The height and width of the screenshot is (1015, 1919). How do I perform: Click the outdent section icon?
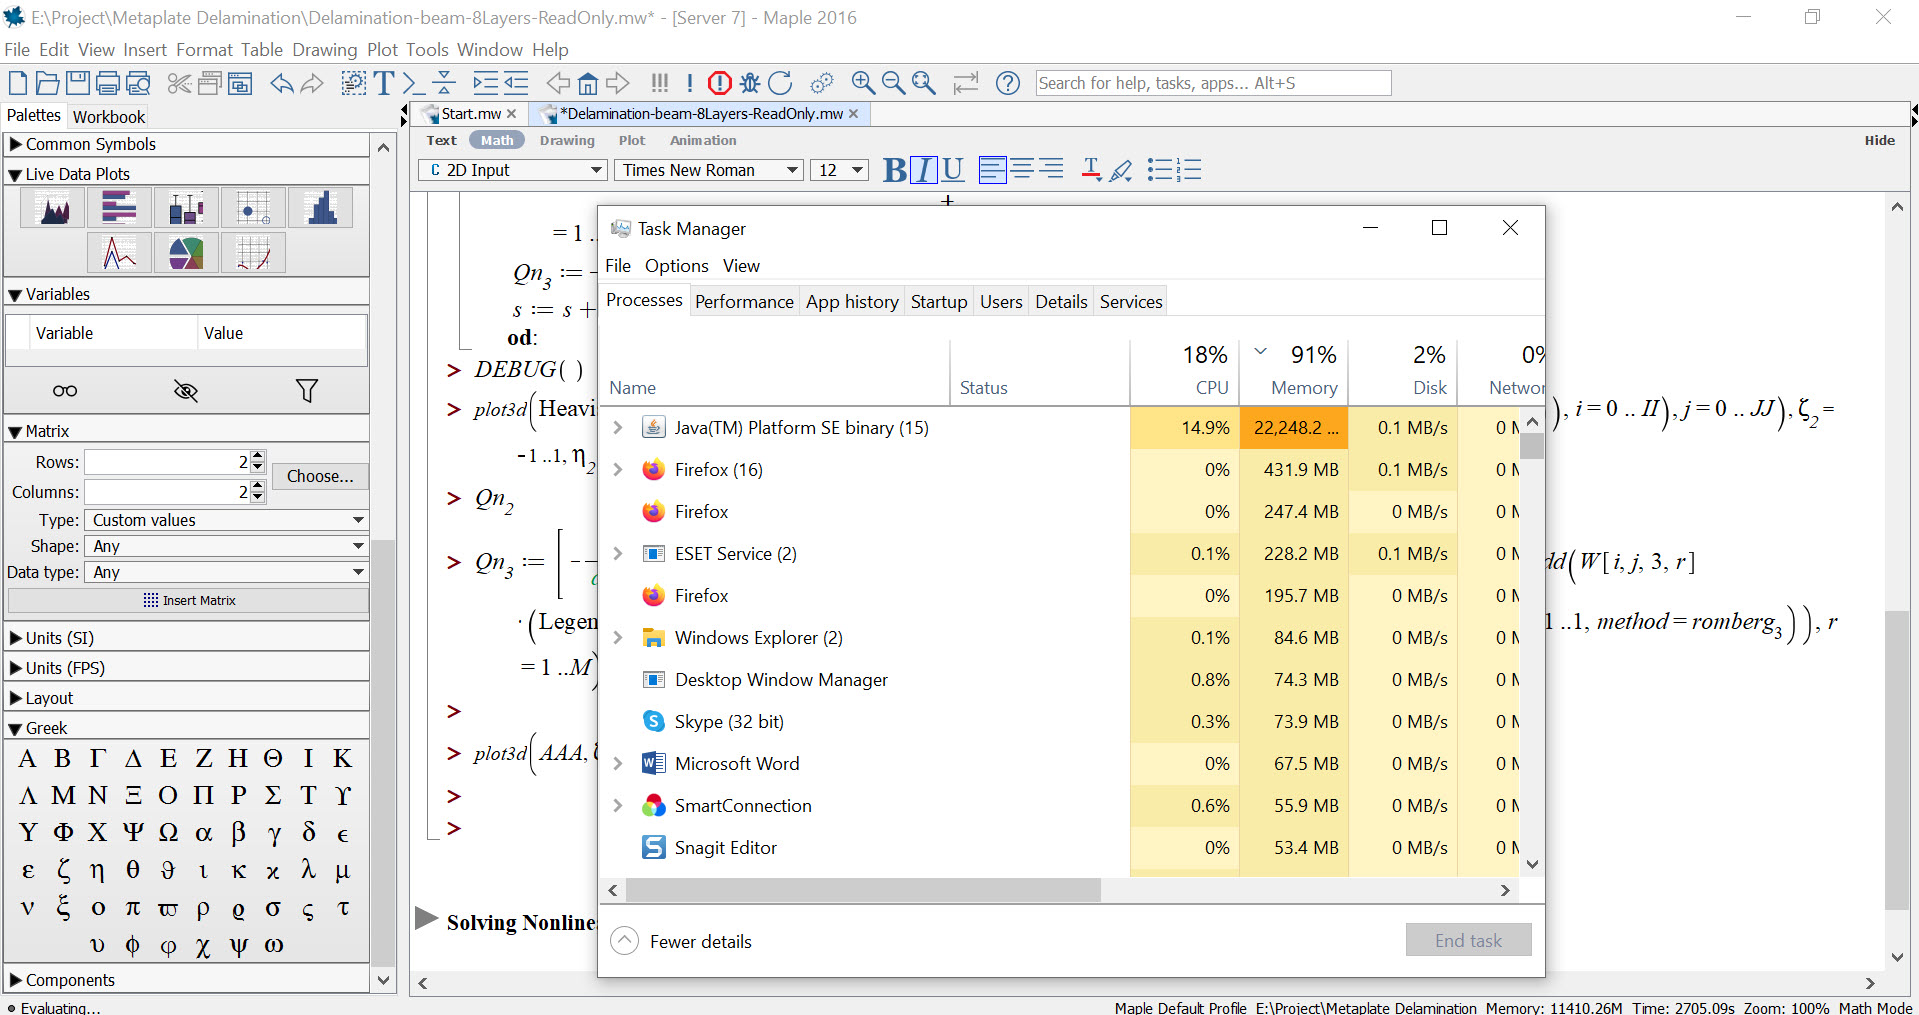516,83
